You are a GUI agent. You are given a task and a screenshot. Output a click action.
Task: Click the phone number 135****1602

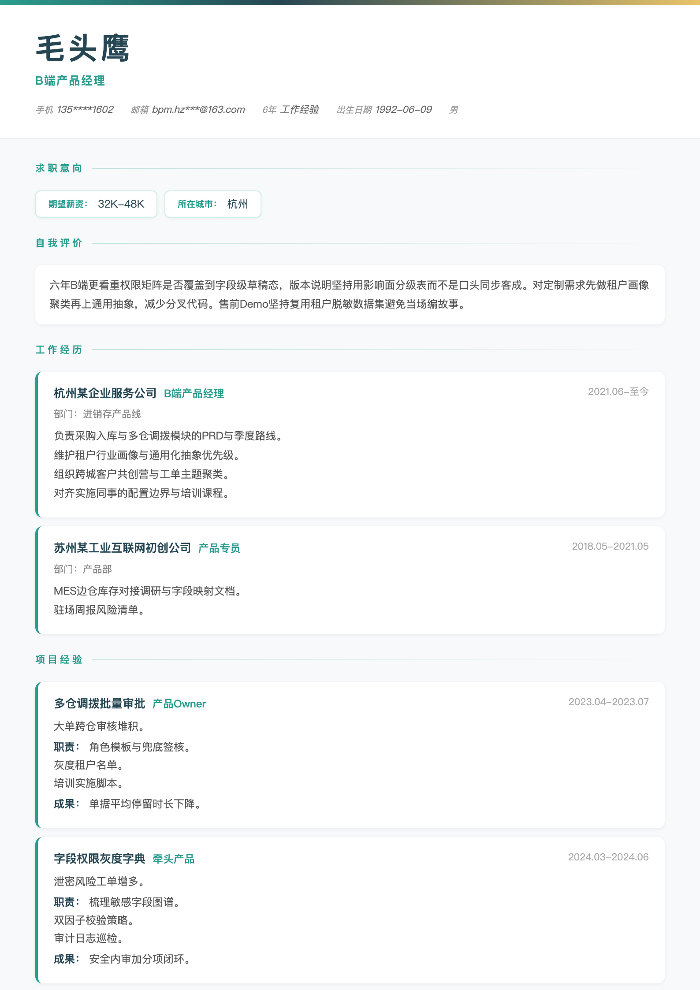(85, 110)
